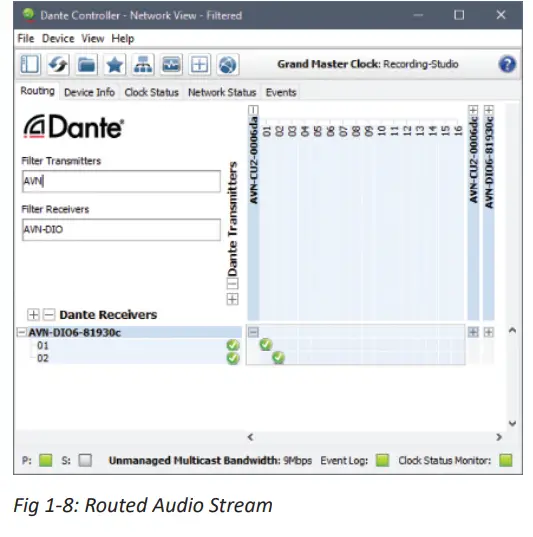
Task: Switch to the Routing tab
Action: point(37,91)
